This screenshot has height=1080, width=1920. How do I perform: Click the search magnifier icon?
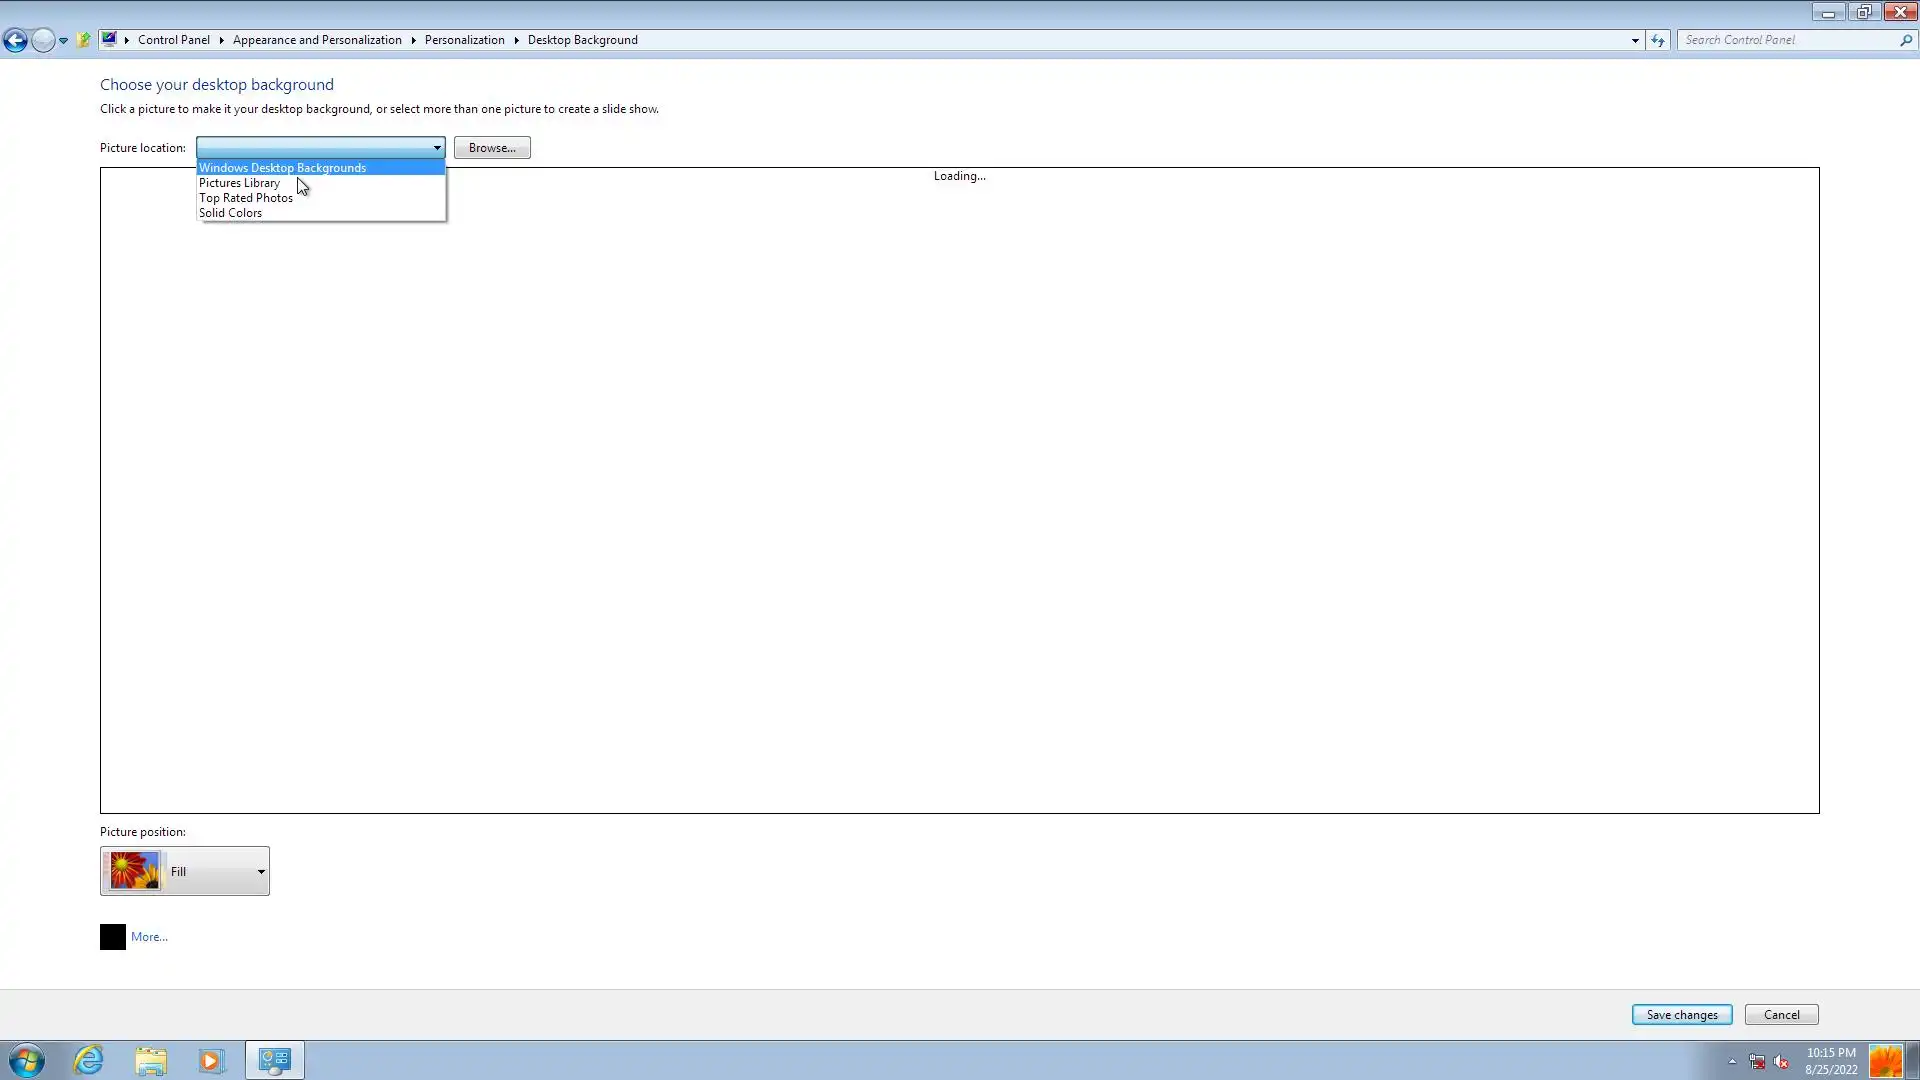1906,40
